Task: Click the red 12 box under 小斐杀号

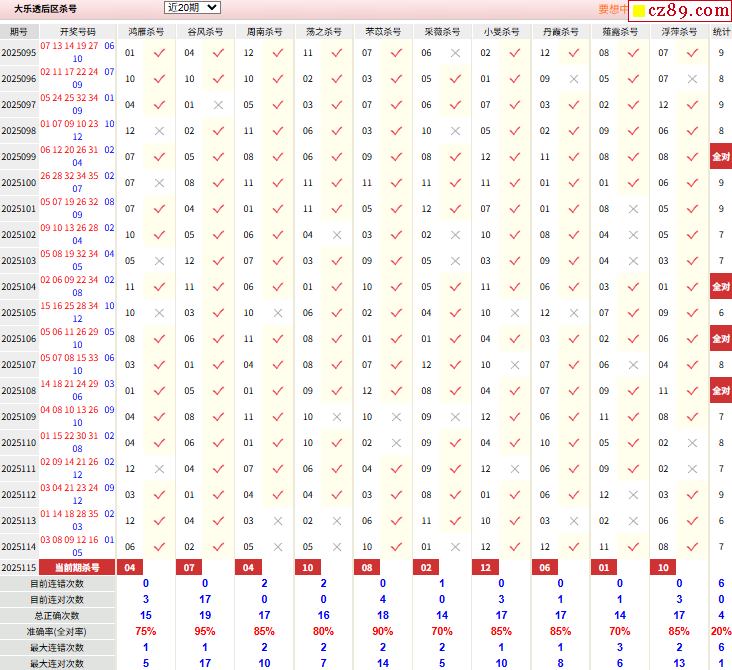Action: coord(486,567)
